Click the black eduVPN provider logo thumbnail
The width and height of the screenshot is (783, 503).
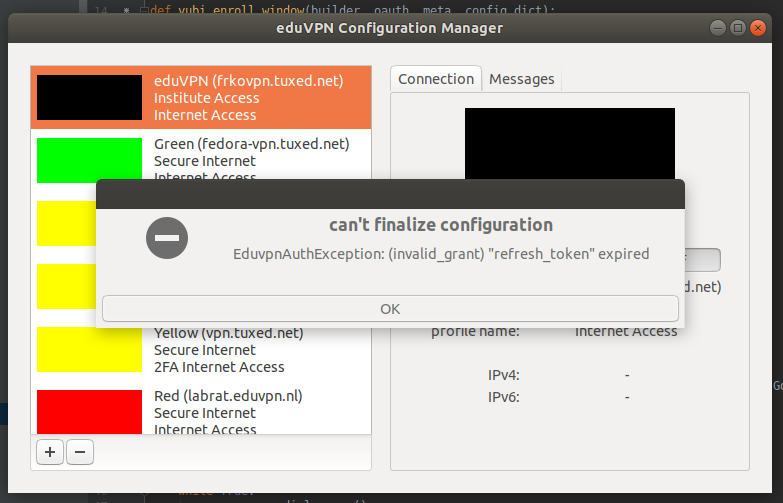[x=89, y=97]
